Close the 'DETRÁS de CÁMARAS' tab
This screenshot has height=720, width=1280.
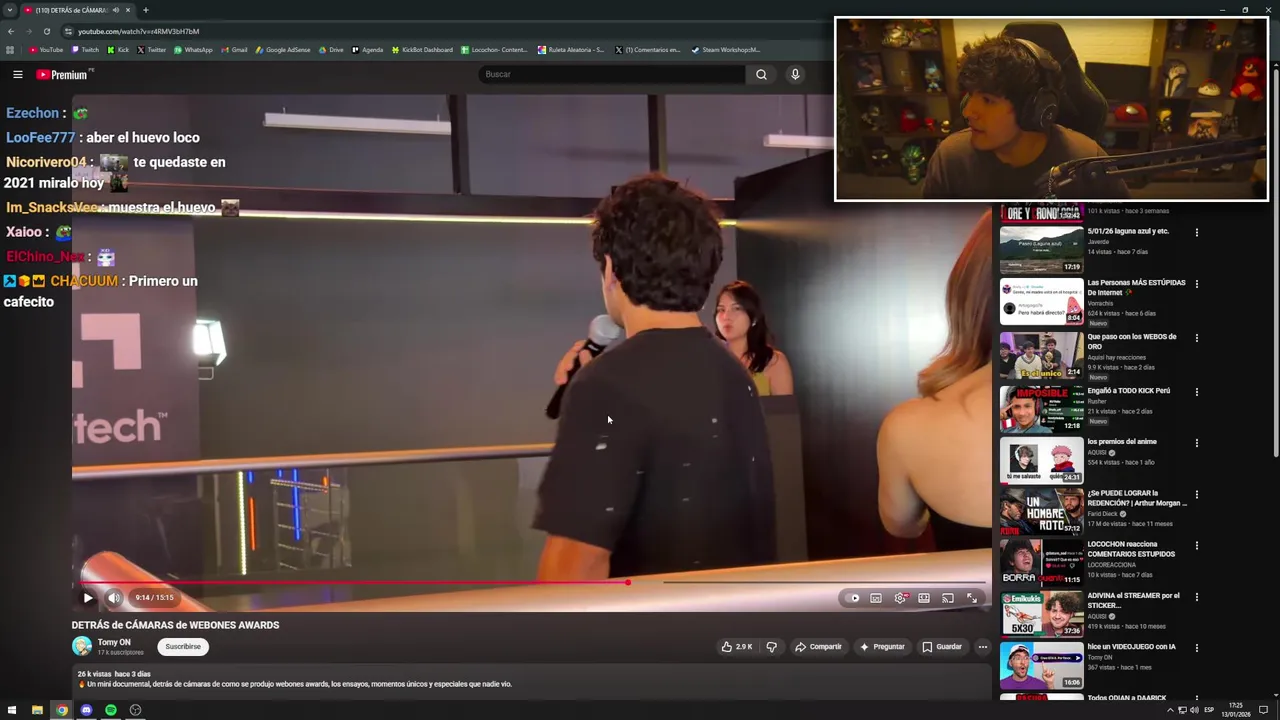128,10
